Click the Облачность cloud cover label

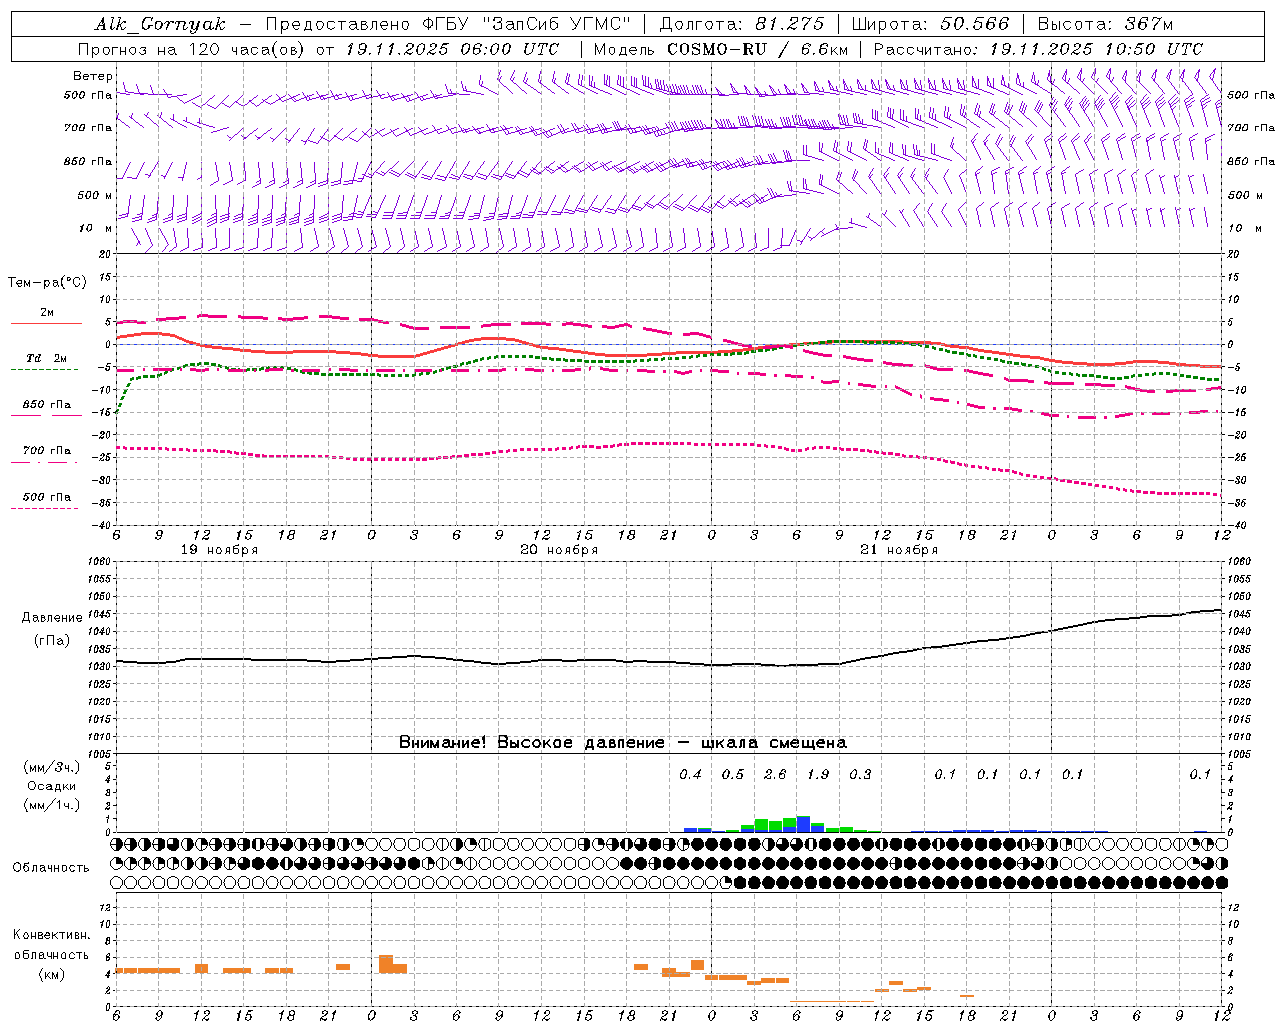point(51,868)
